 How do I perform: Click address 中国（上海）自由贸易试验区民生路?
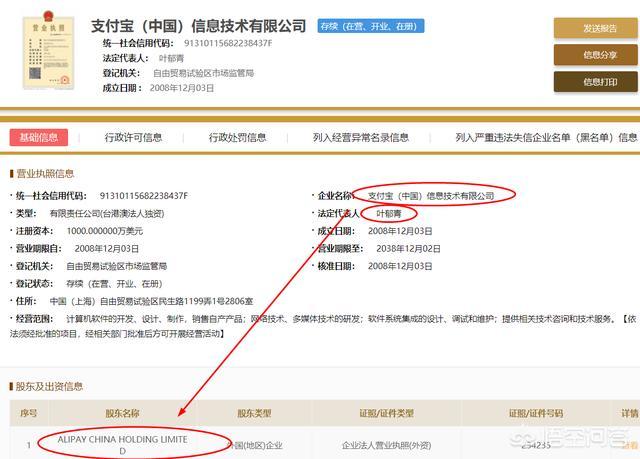click(x=151, y=302)
